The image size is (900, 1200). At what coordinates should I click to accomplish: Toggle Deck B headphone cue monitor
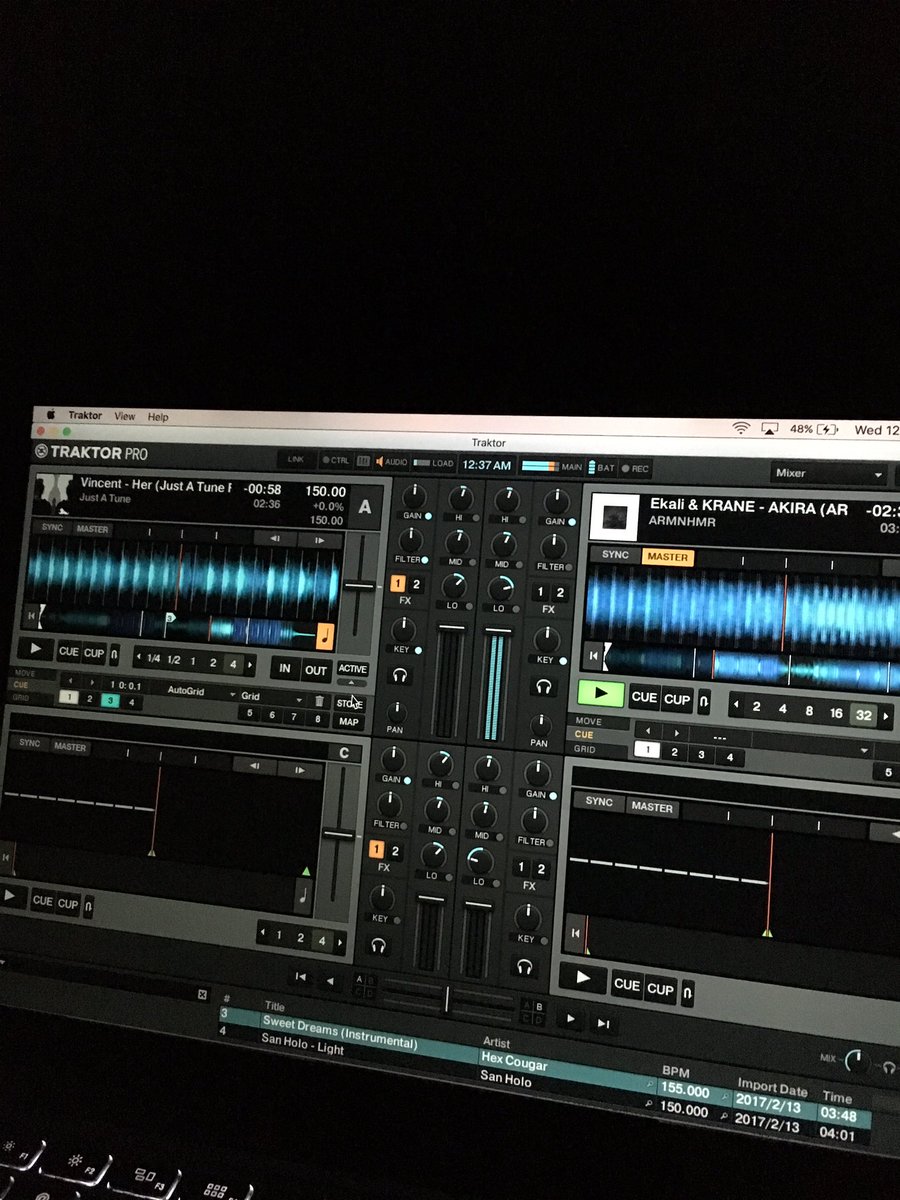pyautogui.click(x=543, y=687)
